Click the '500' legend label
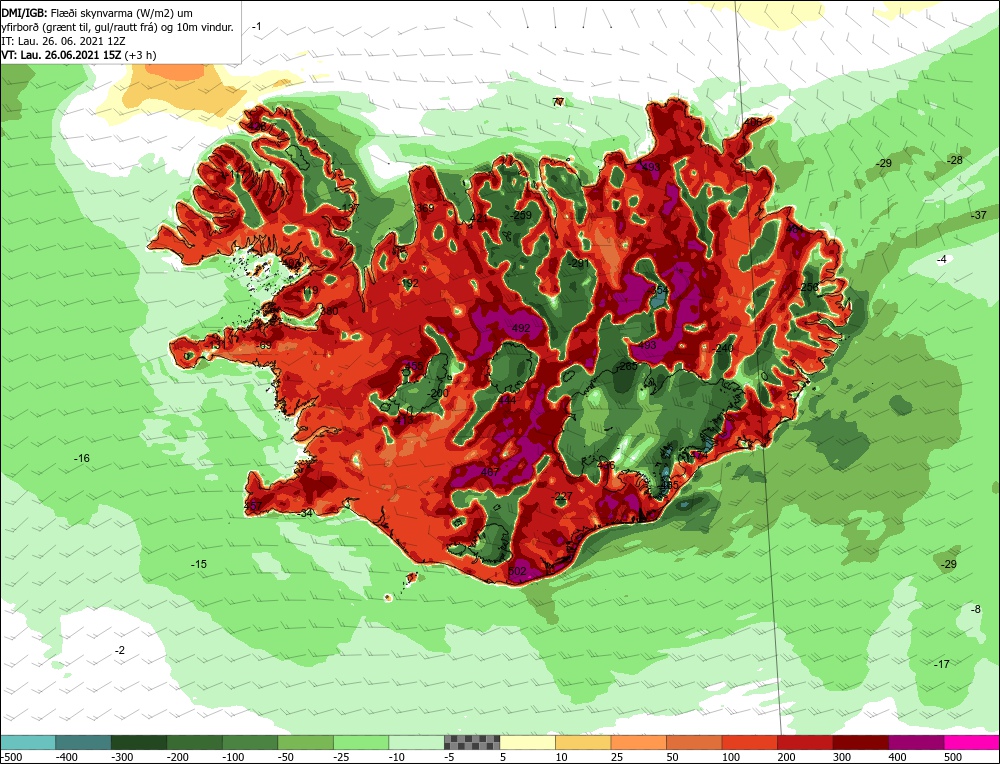The width and height of the screenshot is (1000, 764). click(953, 757)
